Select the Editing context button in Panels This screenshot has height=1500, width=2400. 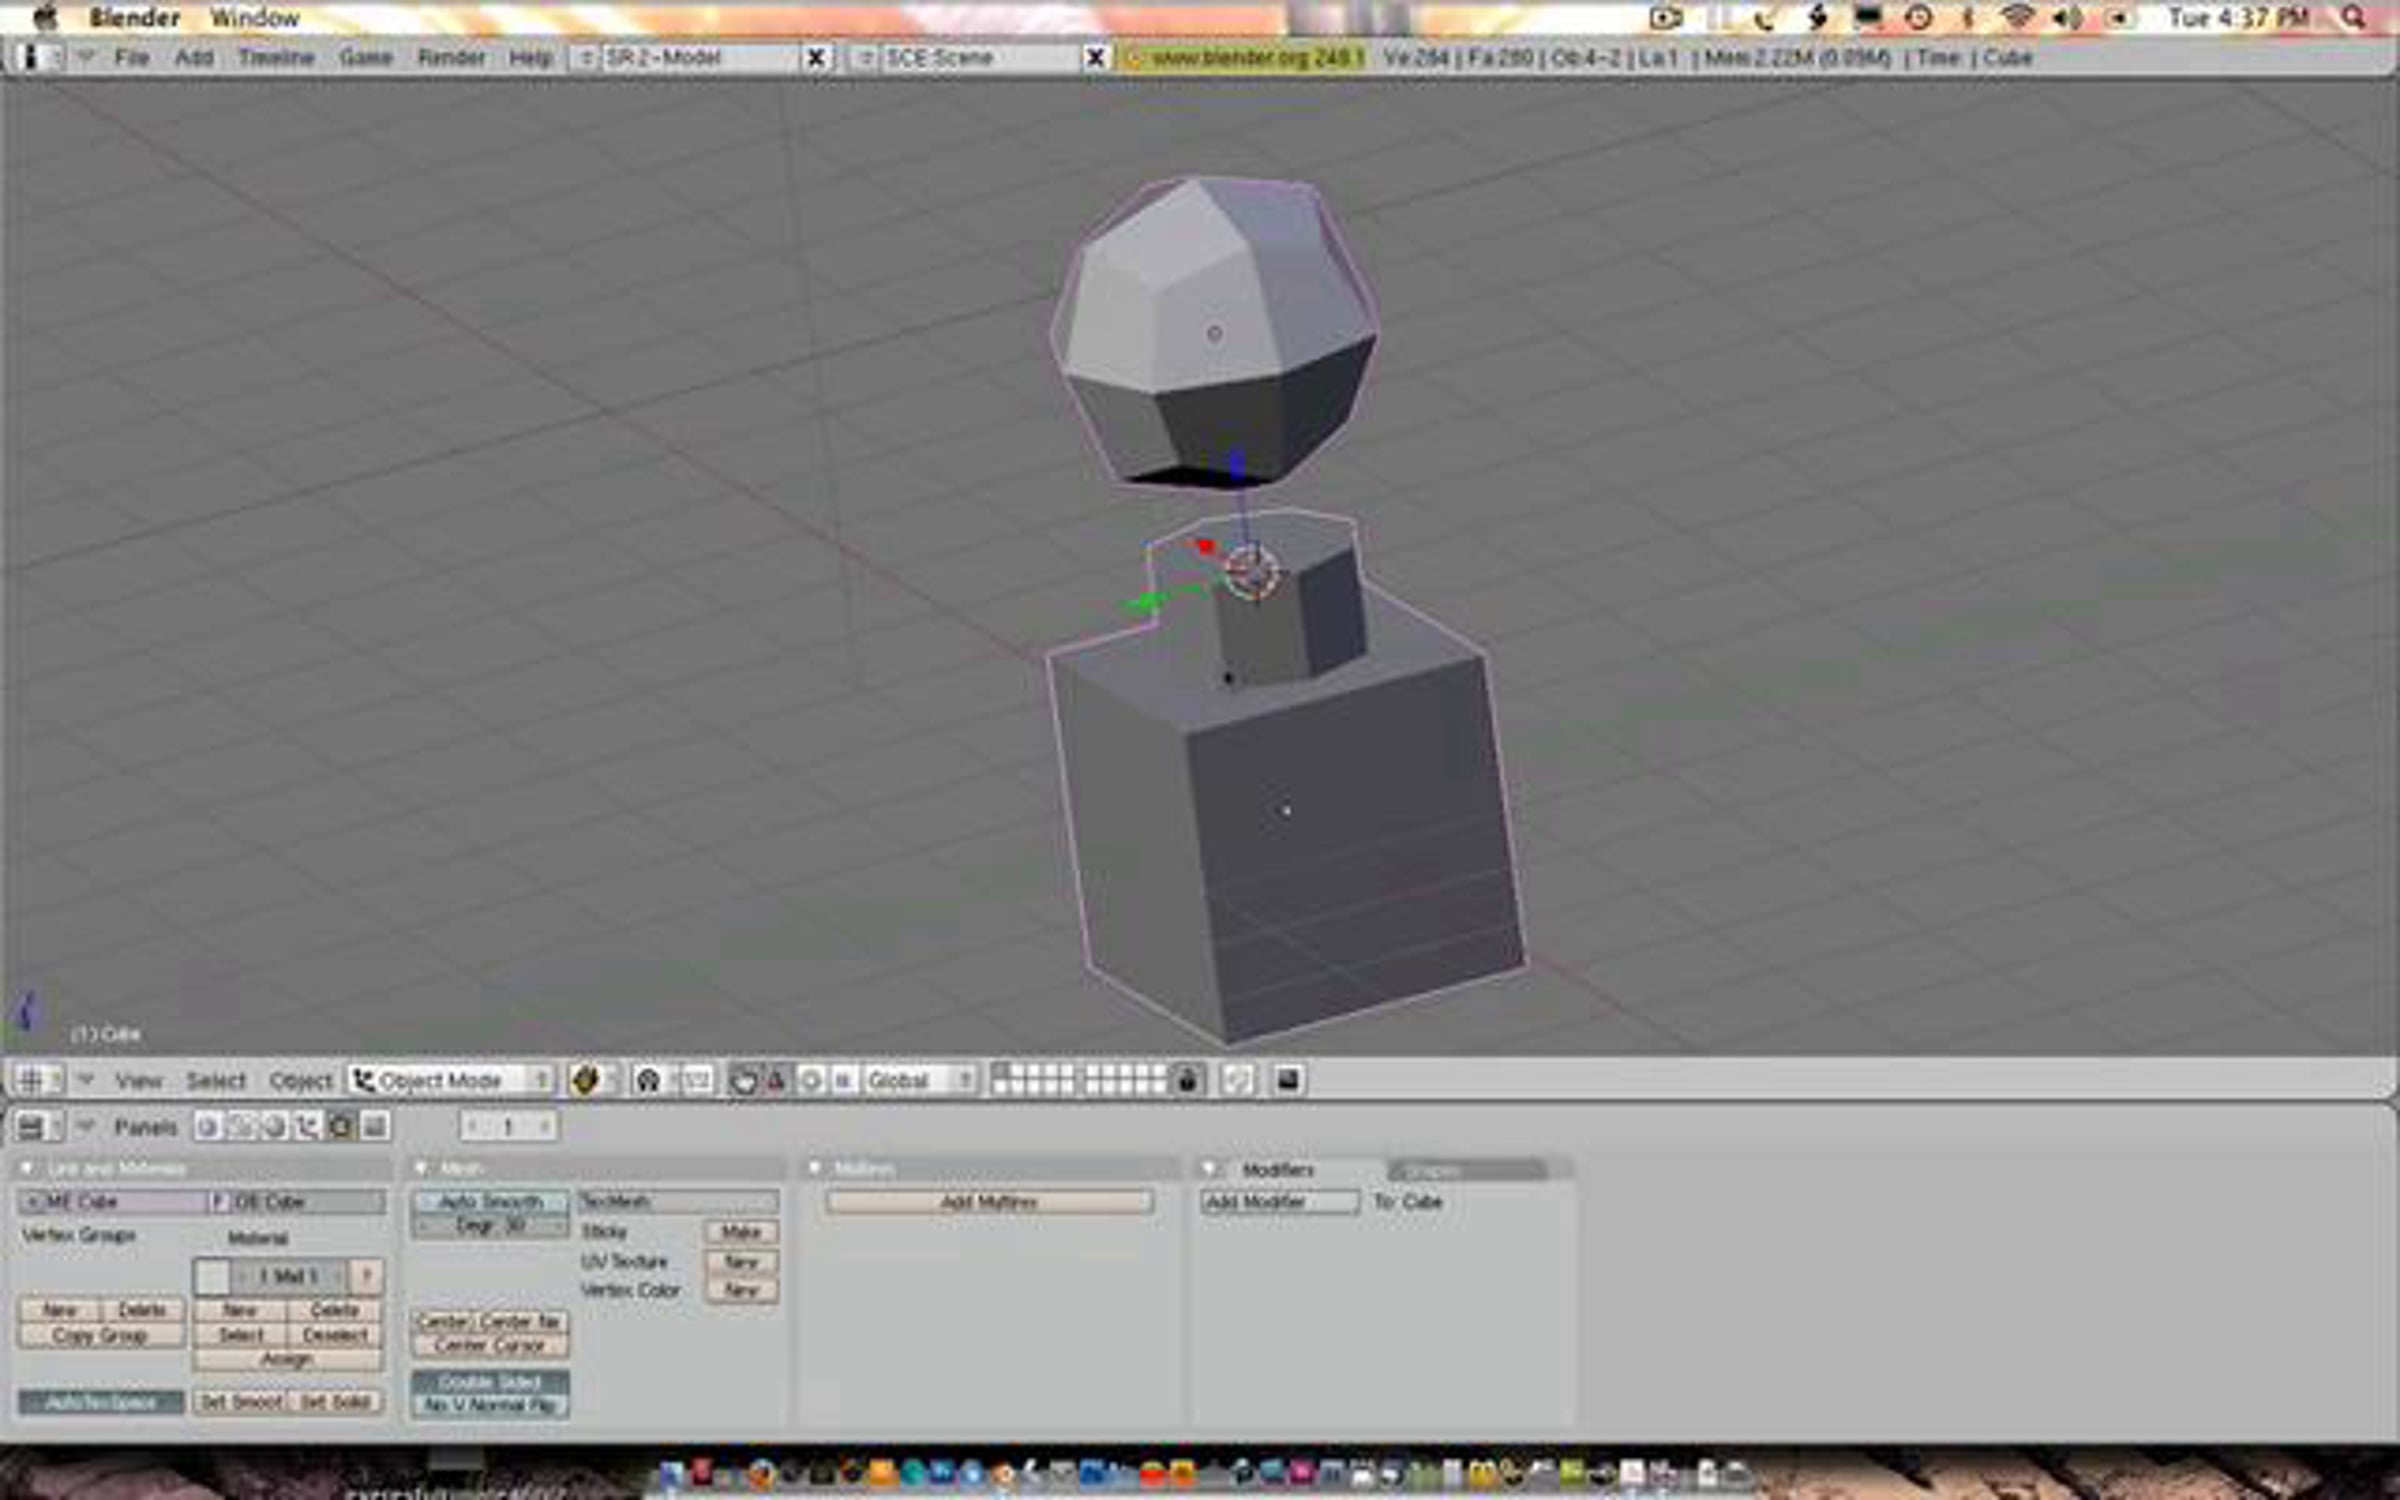tap(340, 1127)
